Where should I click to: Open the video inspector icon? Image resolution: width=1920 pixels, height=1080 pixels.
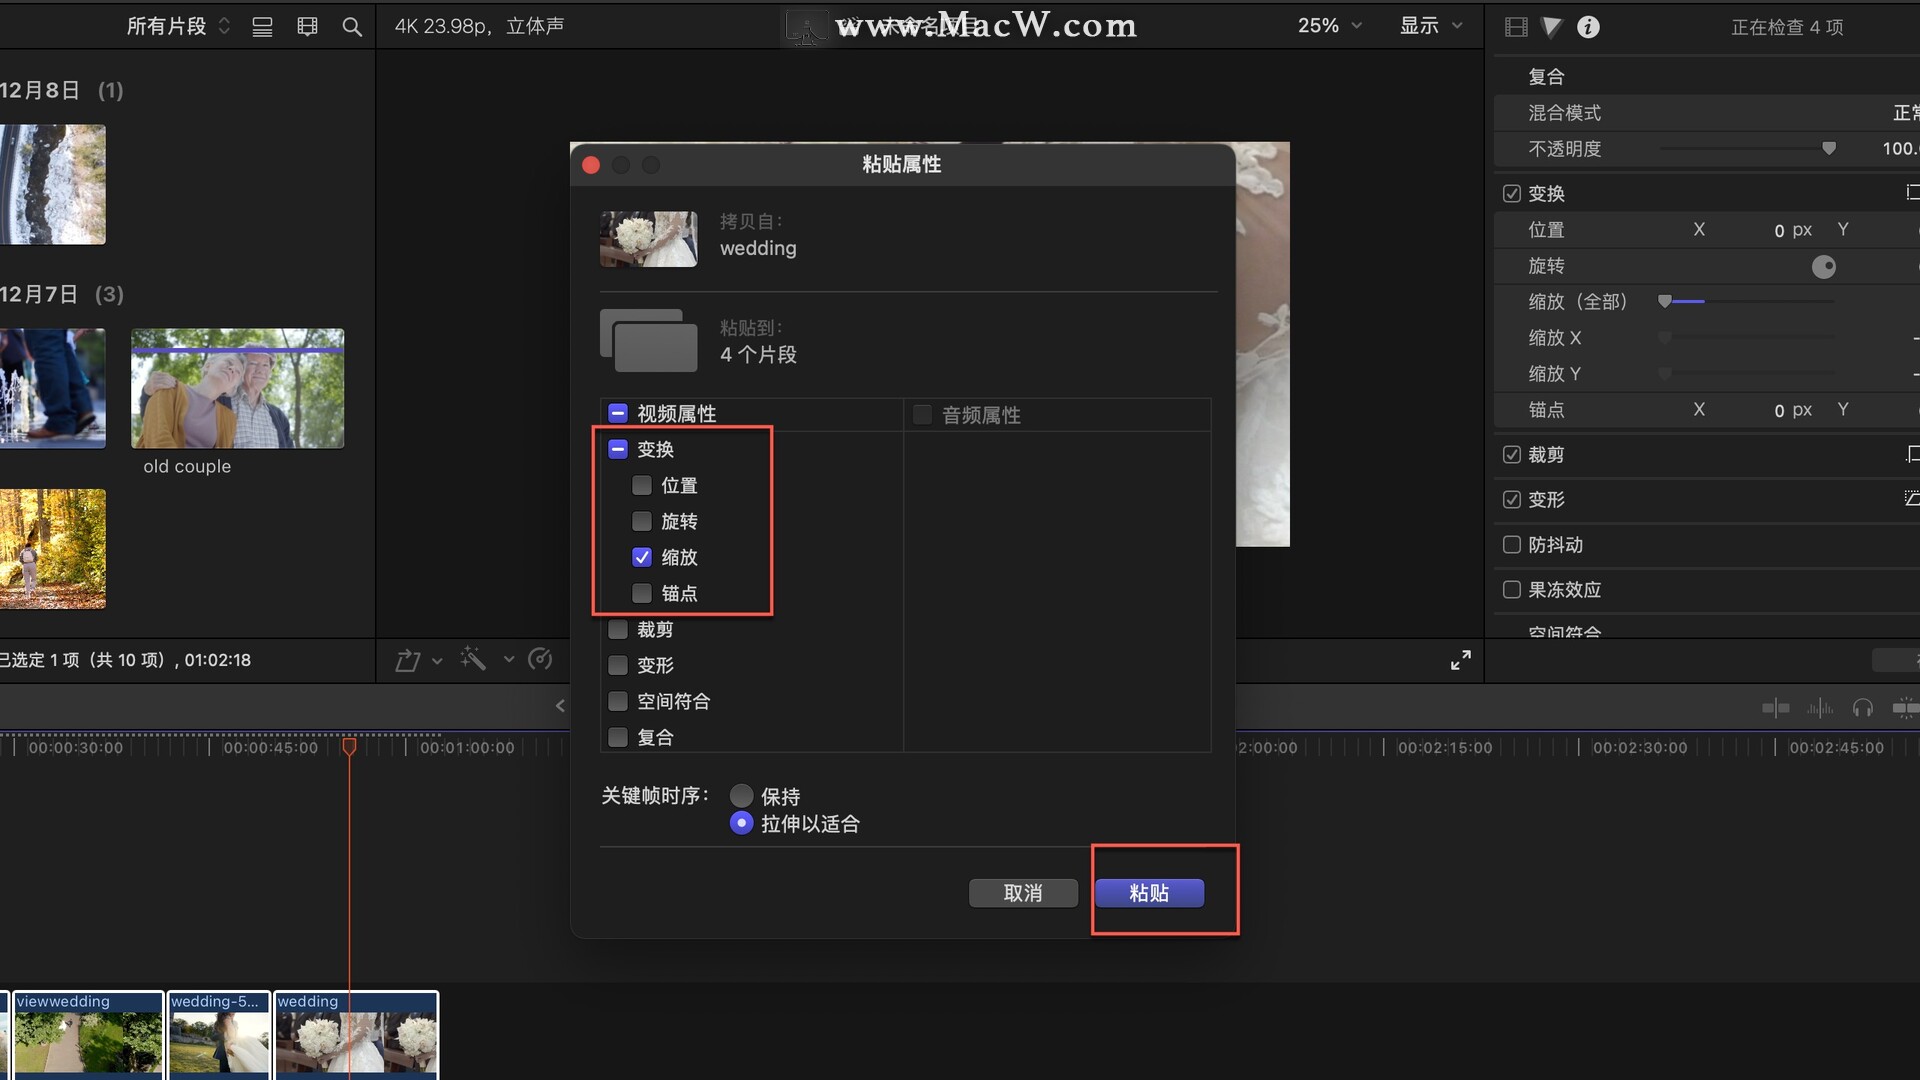click(x=1516, y=27)
